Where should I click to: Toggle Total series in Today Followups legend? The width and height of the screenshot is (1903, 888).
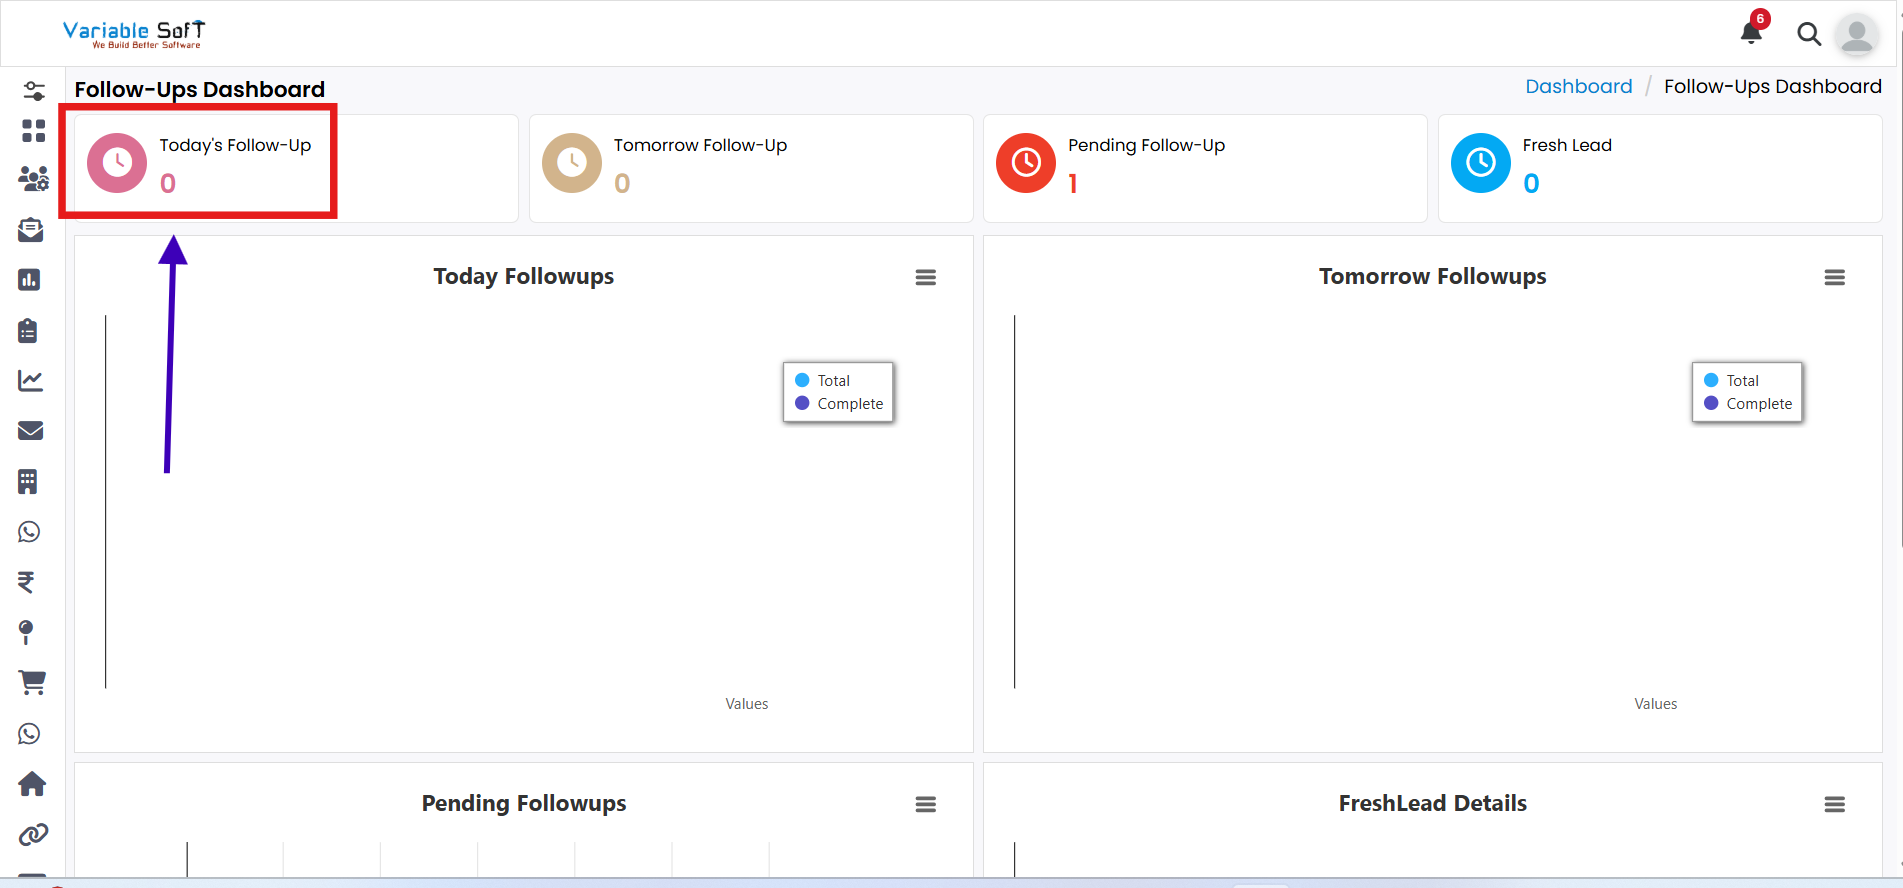[x=832, y=381]
